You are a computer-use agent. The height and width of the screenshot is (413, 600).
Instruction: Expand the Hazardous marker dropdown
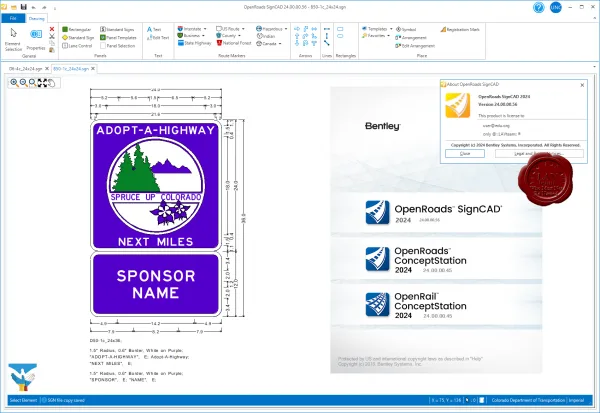coord(286,29)
